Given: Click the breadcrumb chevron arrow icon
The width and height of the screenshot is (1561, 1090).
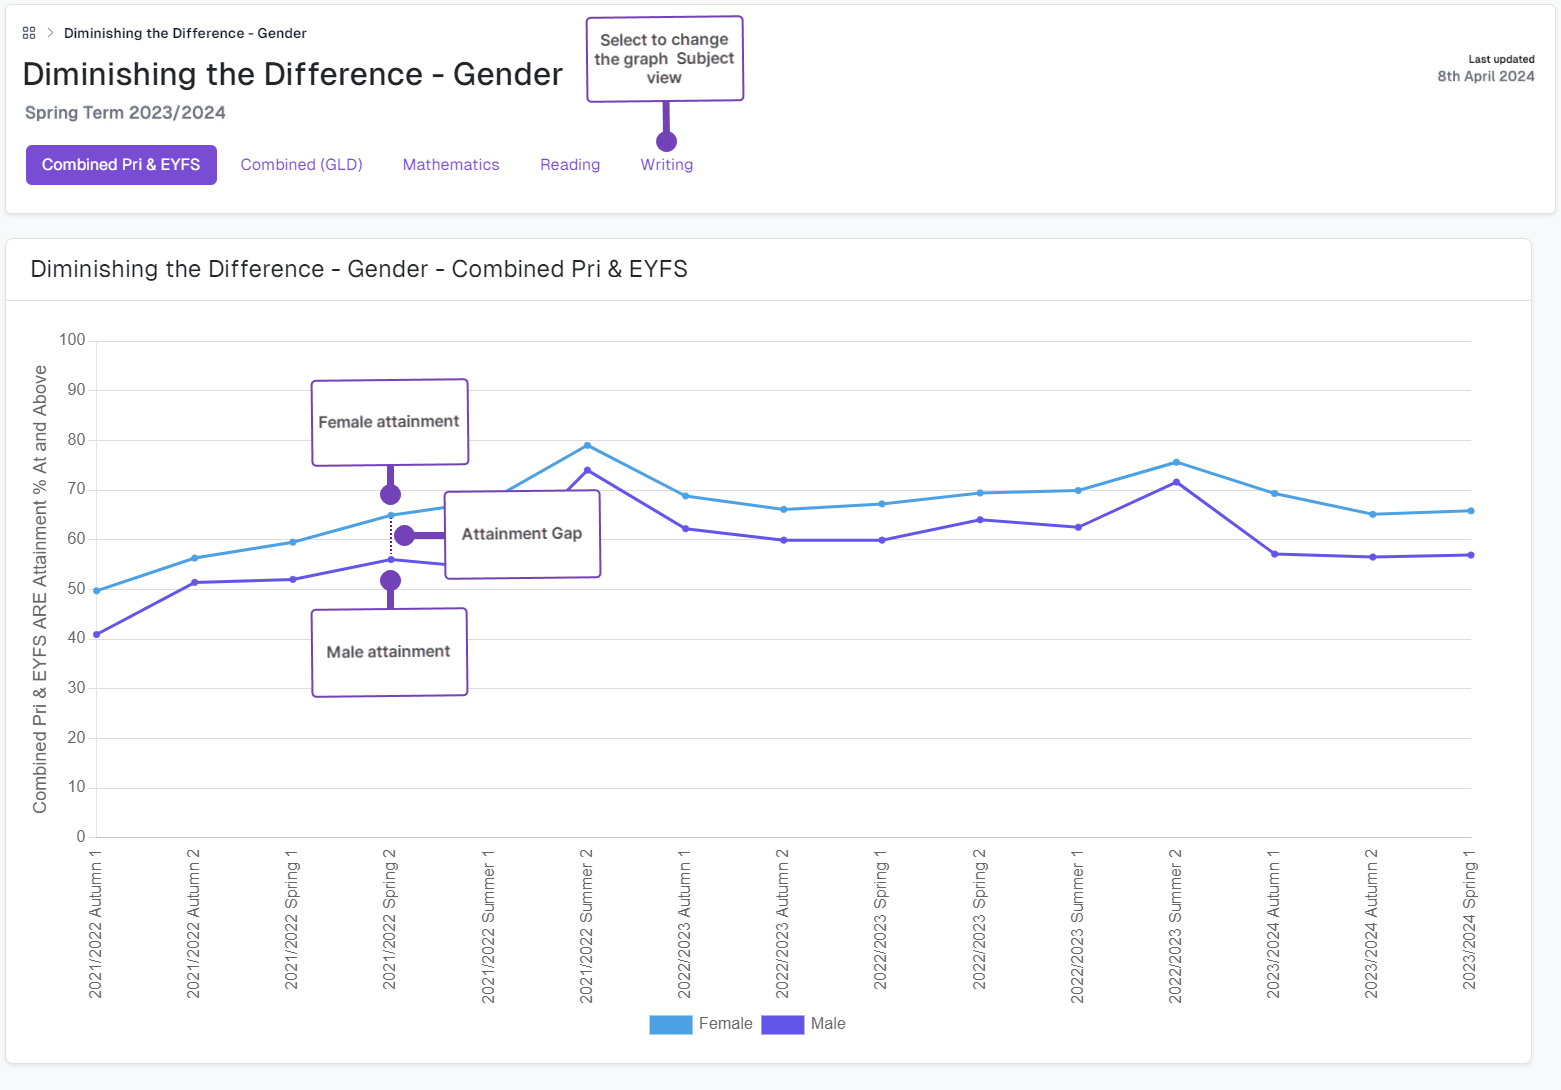Looking at the screenshot, I should click(50, 33).
